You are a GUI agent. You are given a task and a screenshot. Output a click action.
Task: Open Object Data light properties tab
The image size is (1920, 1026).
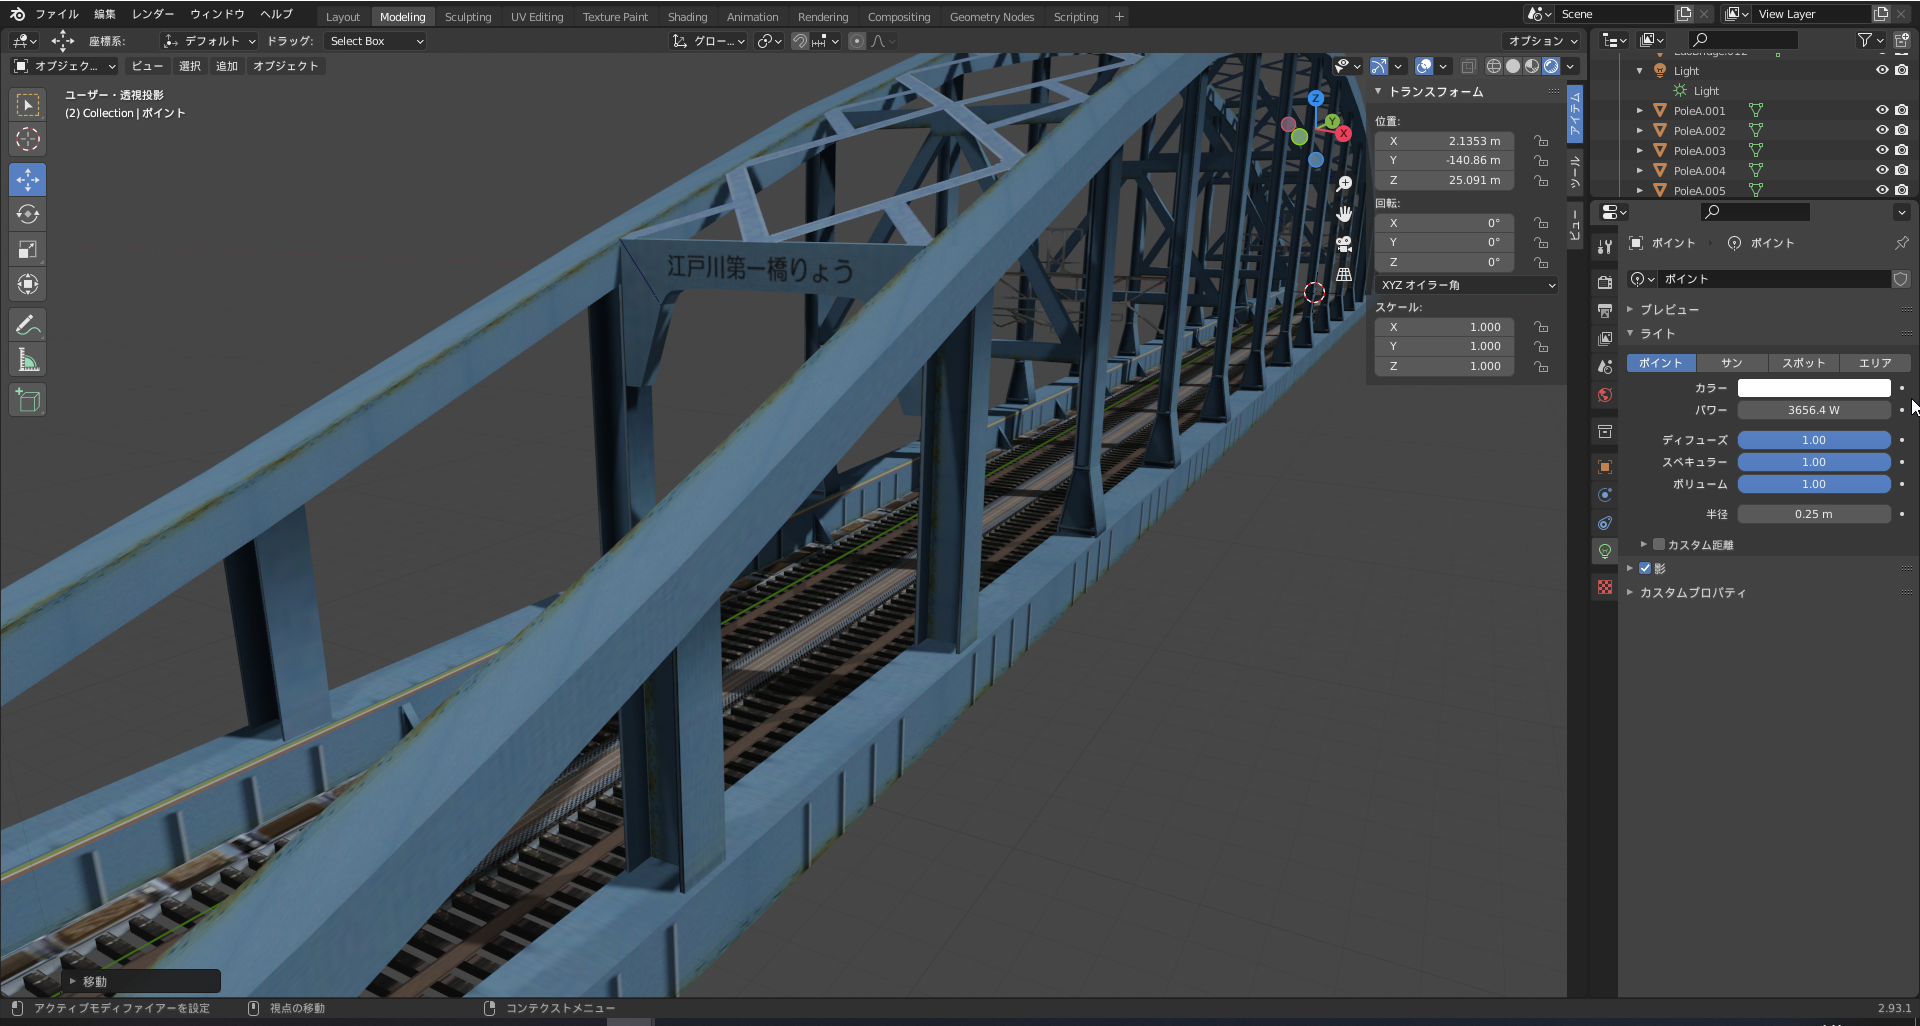tap(1605, 551)
